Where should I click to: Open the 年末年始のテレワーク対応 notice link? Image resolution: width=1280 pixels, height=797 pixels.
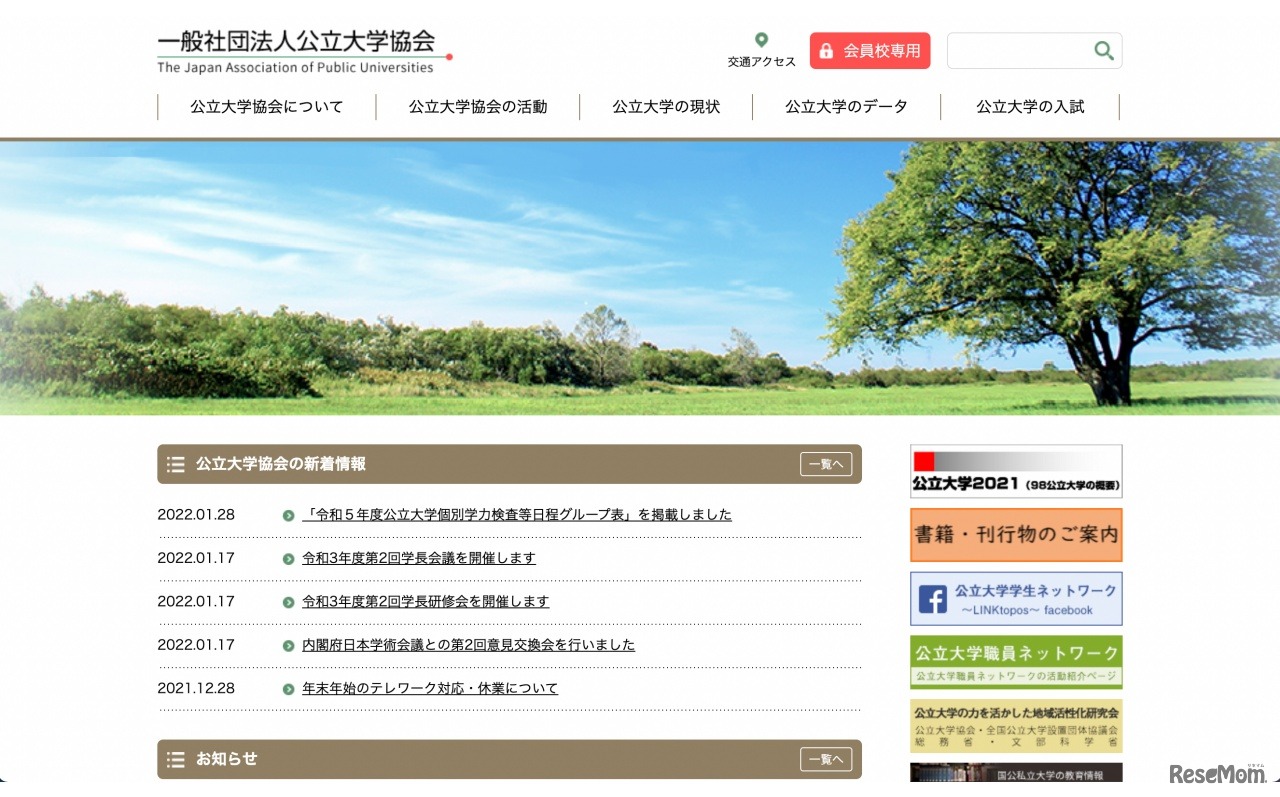[x=430, y=689]
